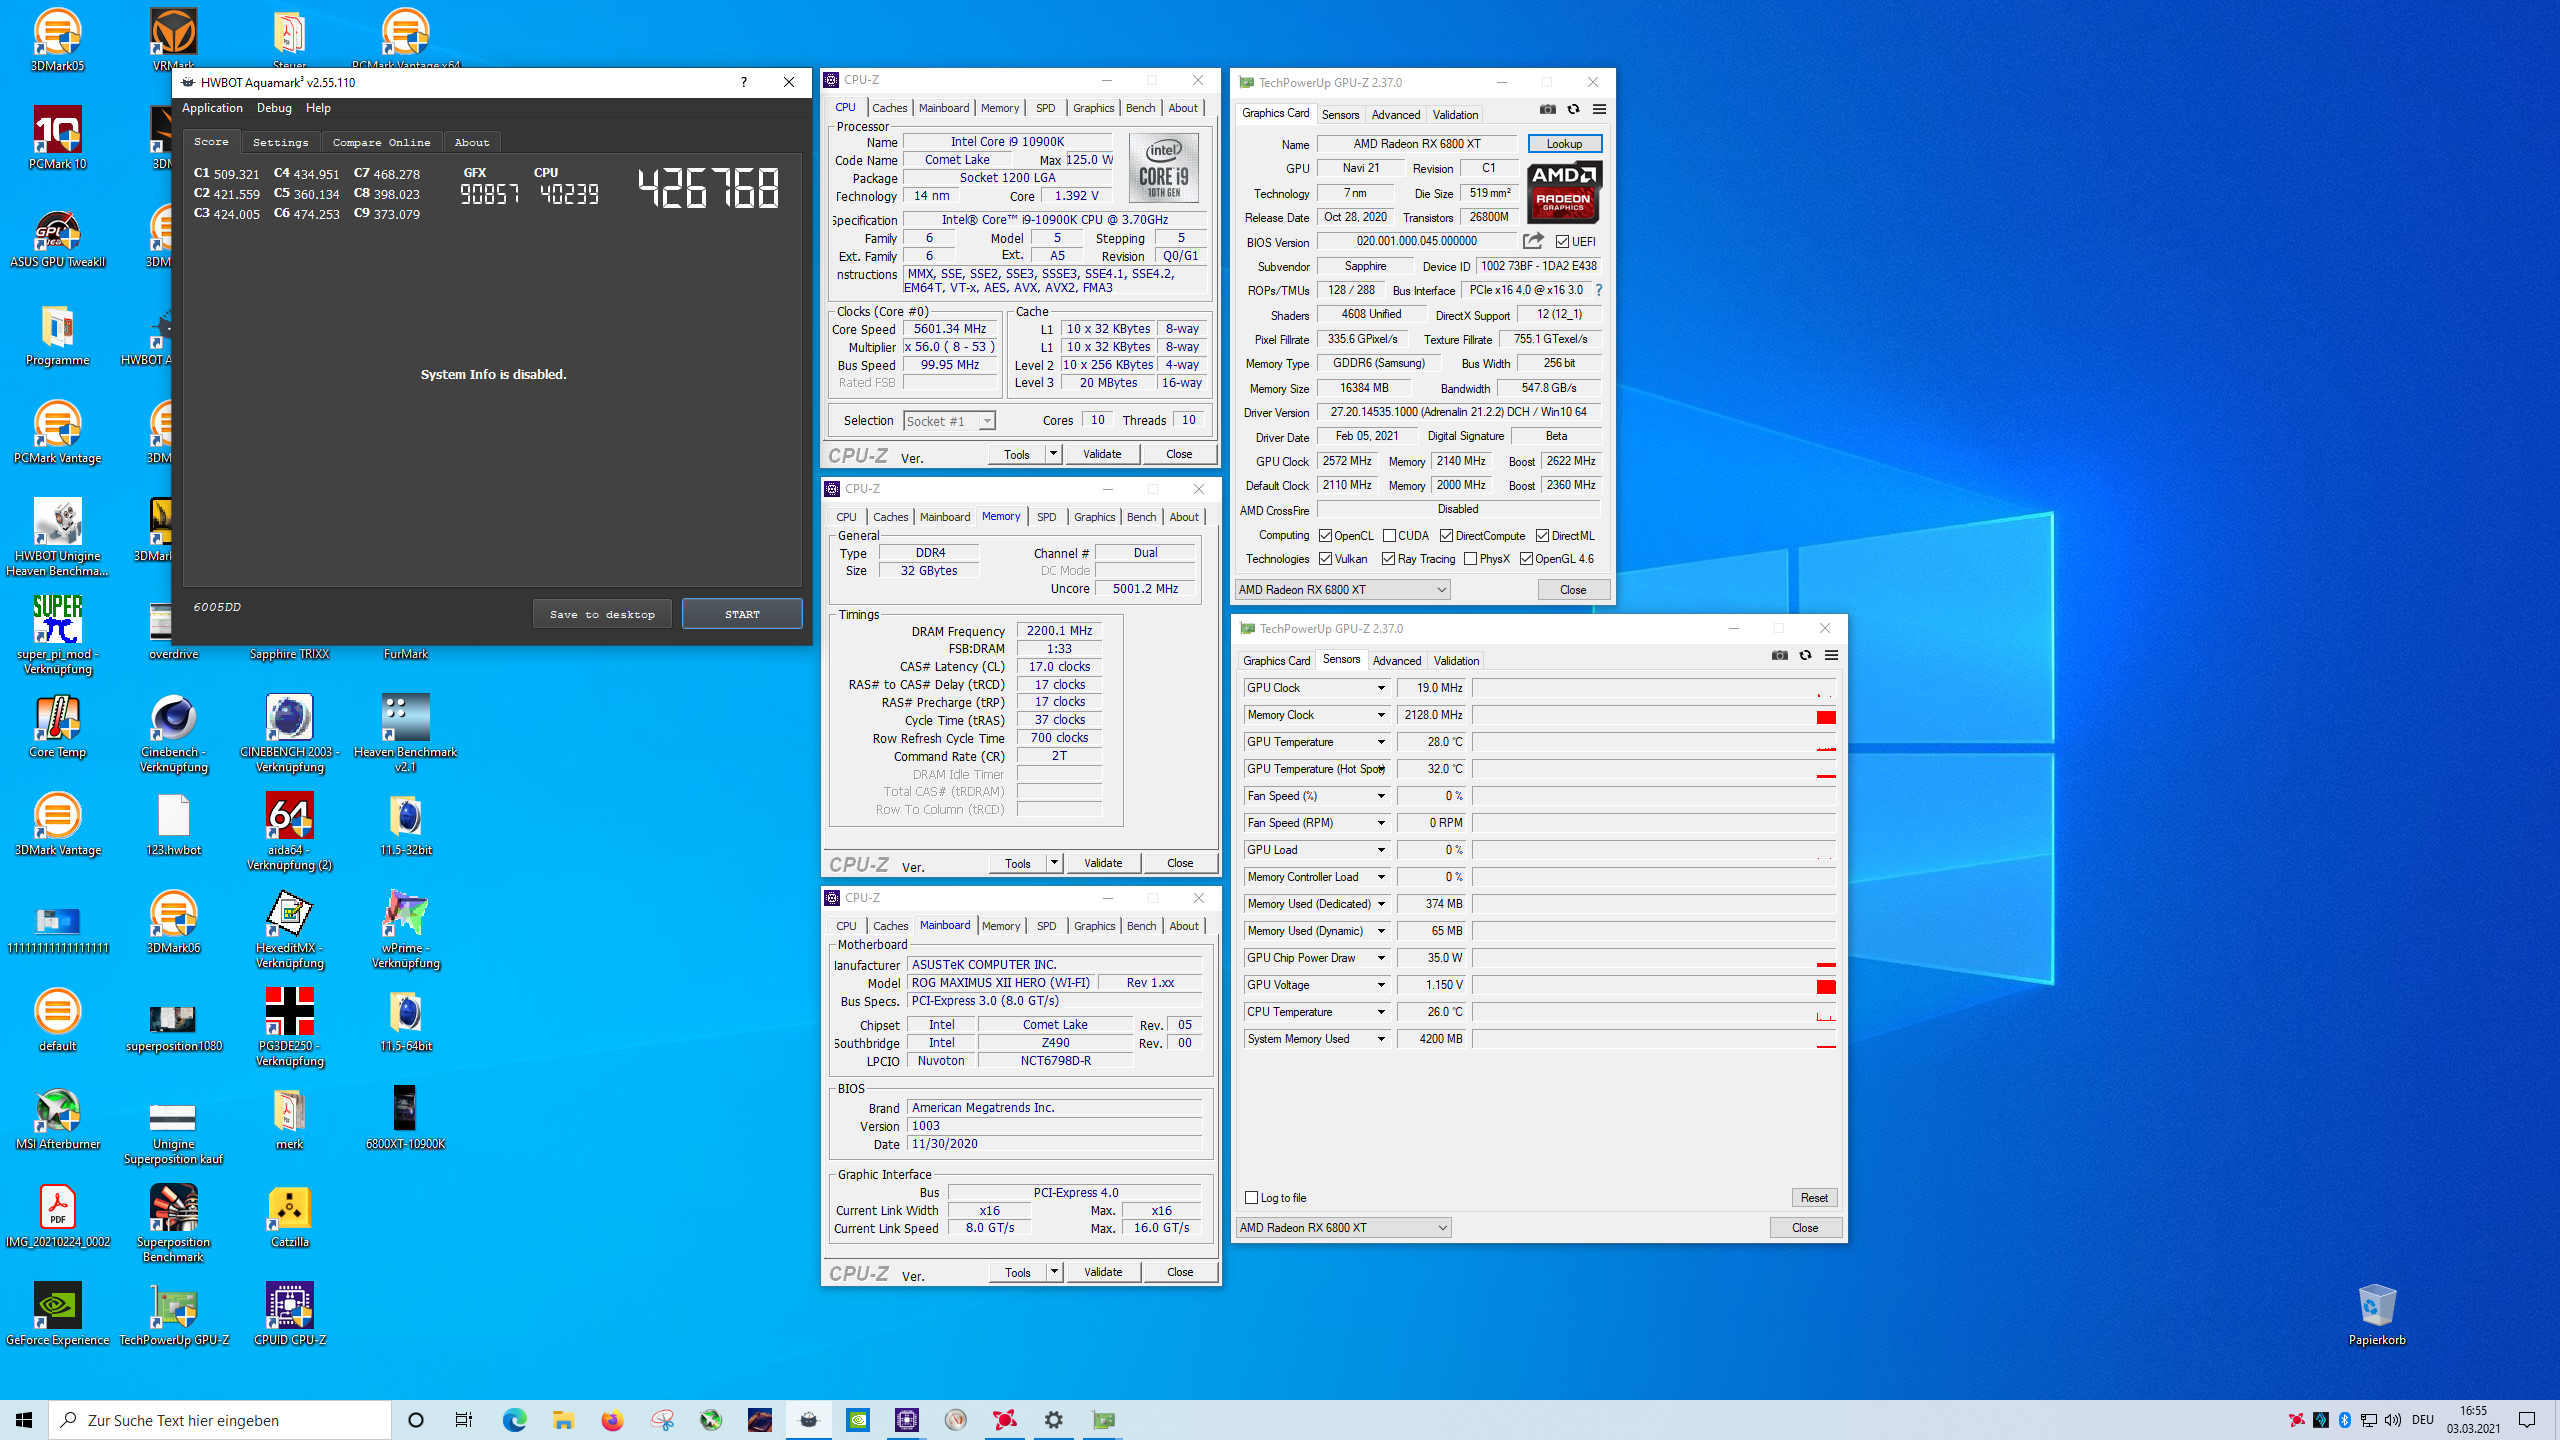Click the BIOS share/export icon in GPU-Z
This screenshot has width=2560, height=1440.
(1533, 241)
